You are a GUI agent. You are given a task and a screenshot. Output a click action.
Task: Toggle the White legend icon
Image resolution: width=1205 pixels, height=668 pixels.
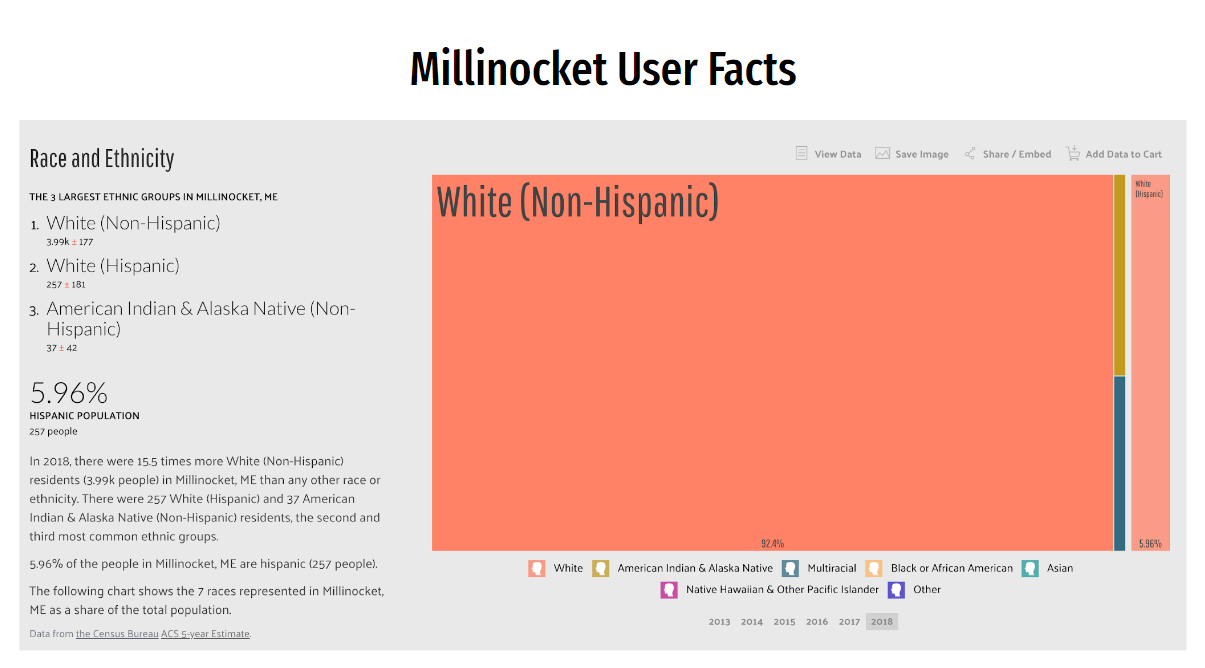(x=537, y=568)
